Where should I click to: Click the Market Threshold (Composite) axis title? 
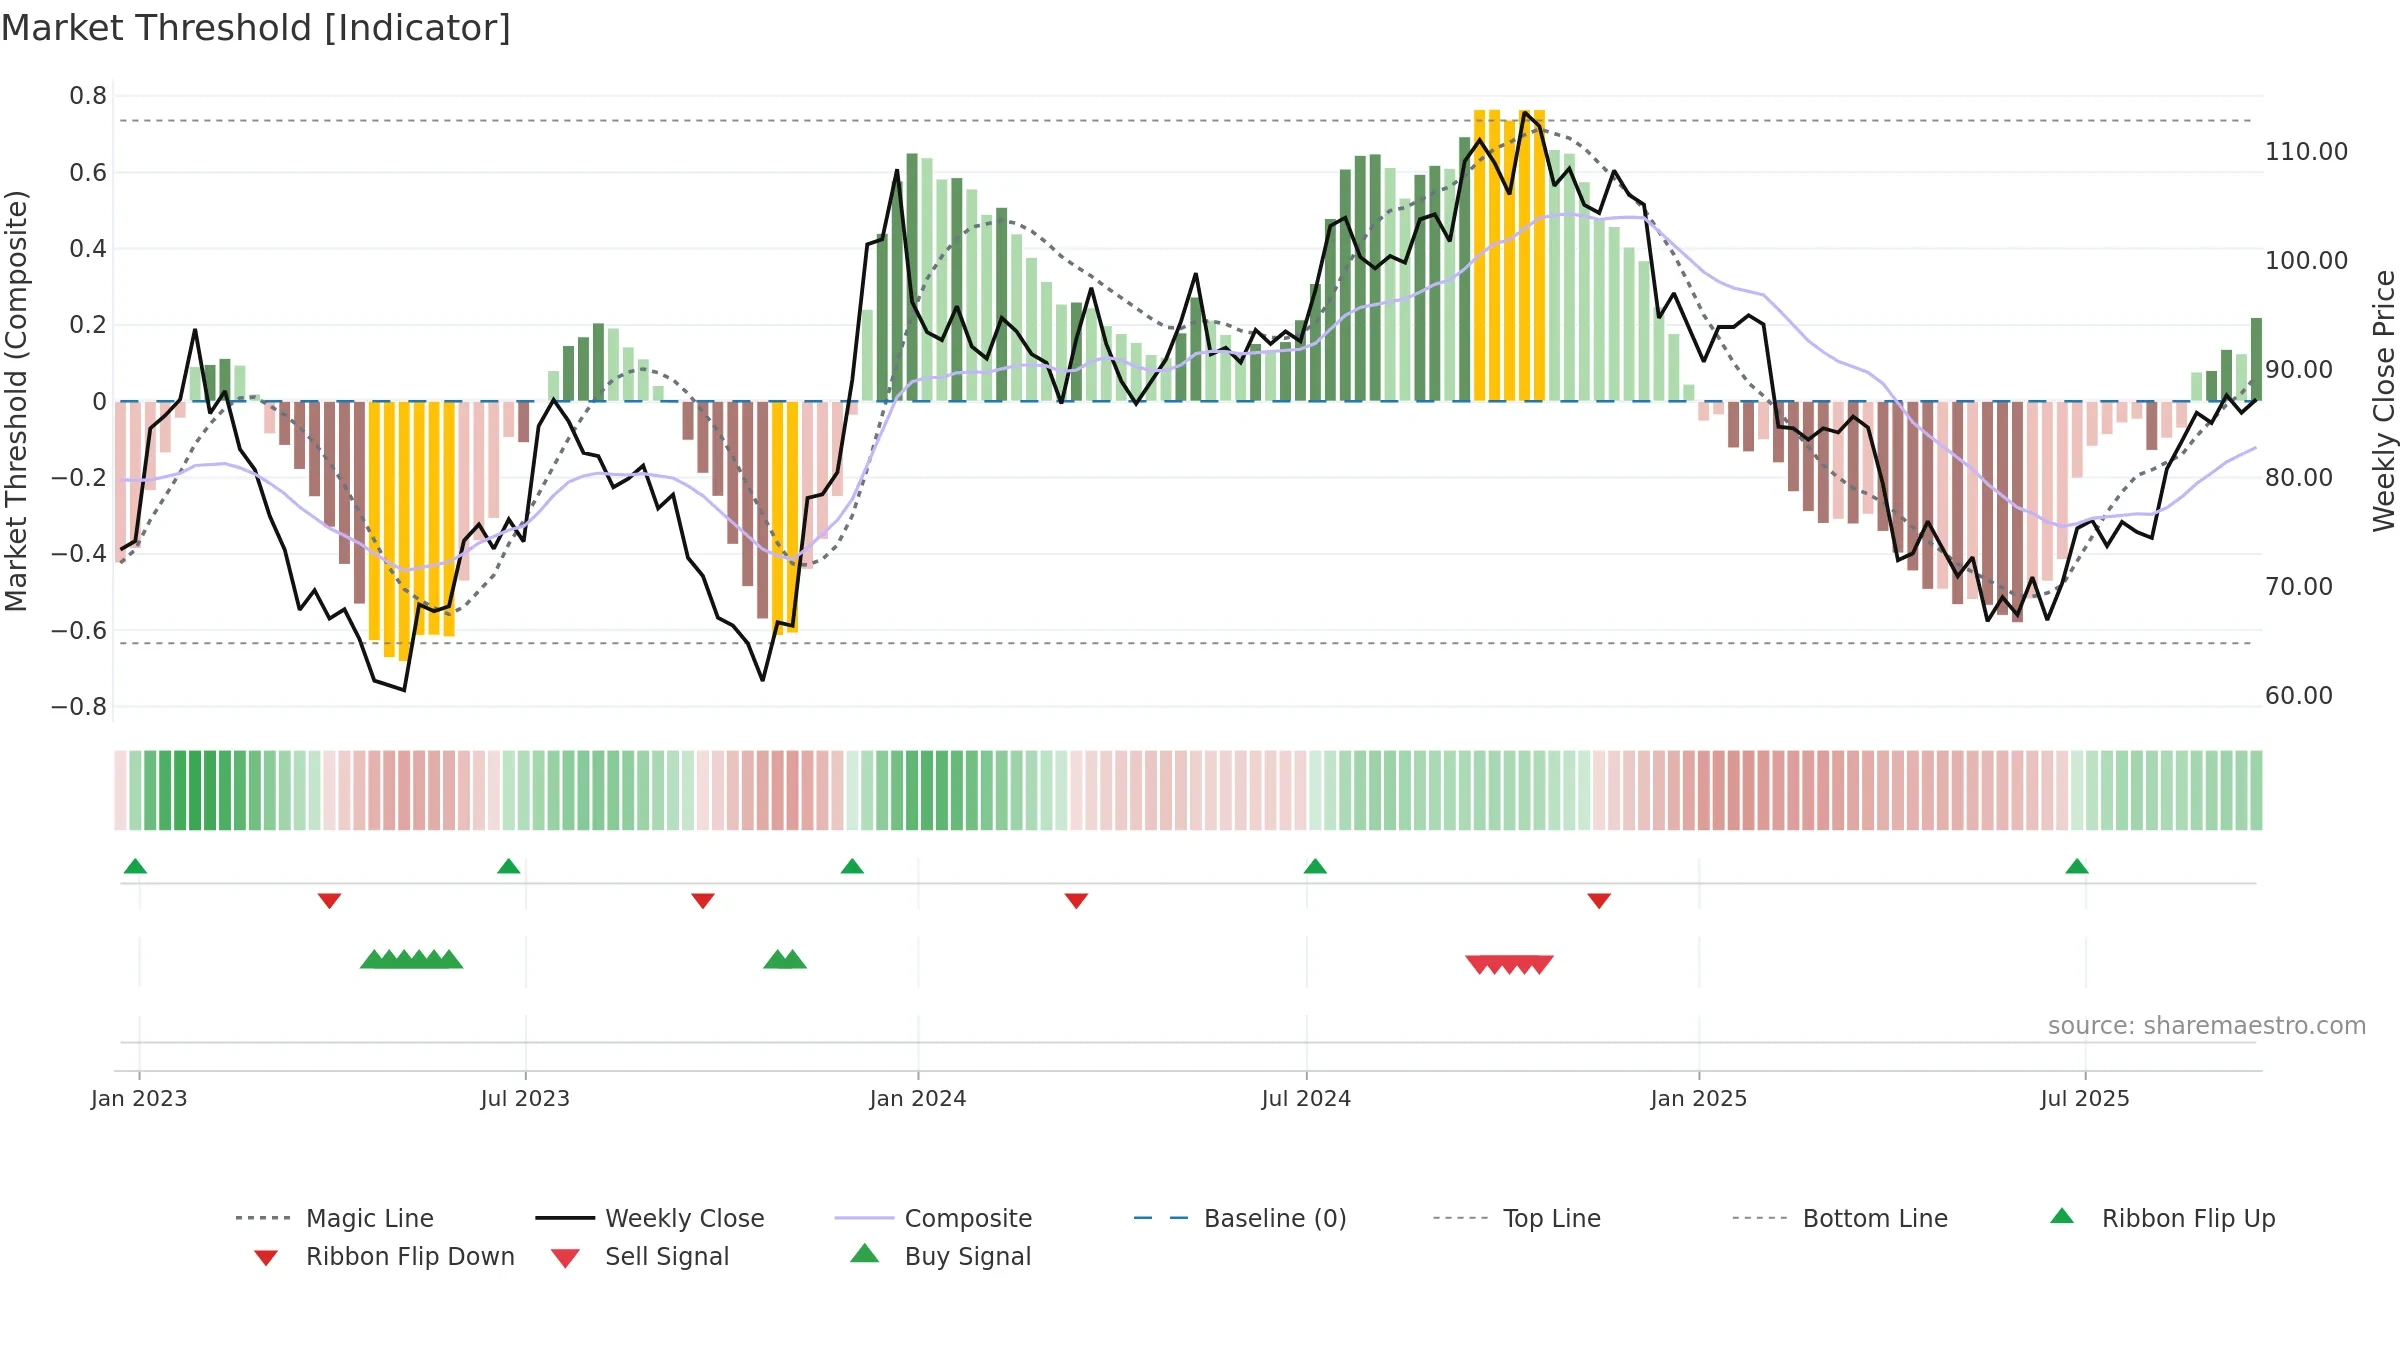click(16, 401)
